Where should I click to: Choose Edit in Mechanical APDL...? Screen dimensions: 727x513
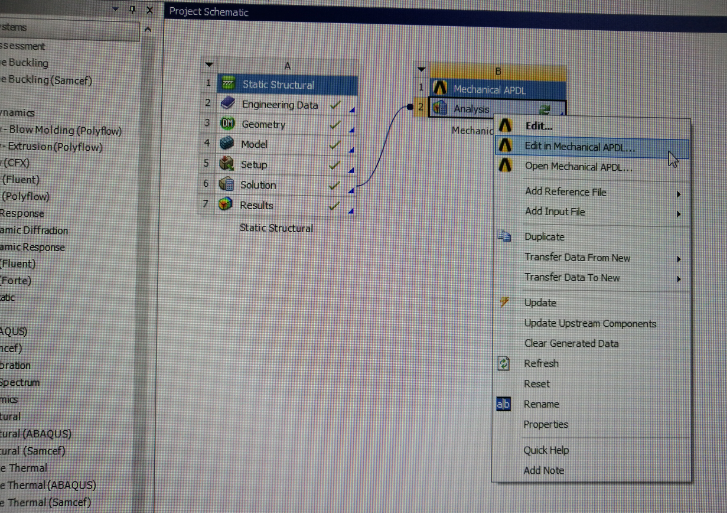coord(592,147)
